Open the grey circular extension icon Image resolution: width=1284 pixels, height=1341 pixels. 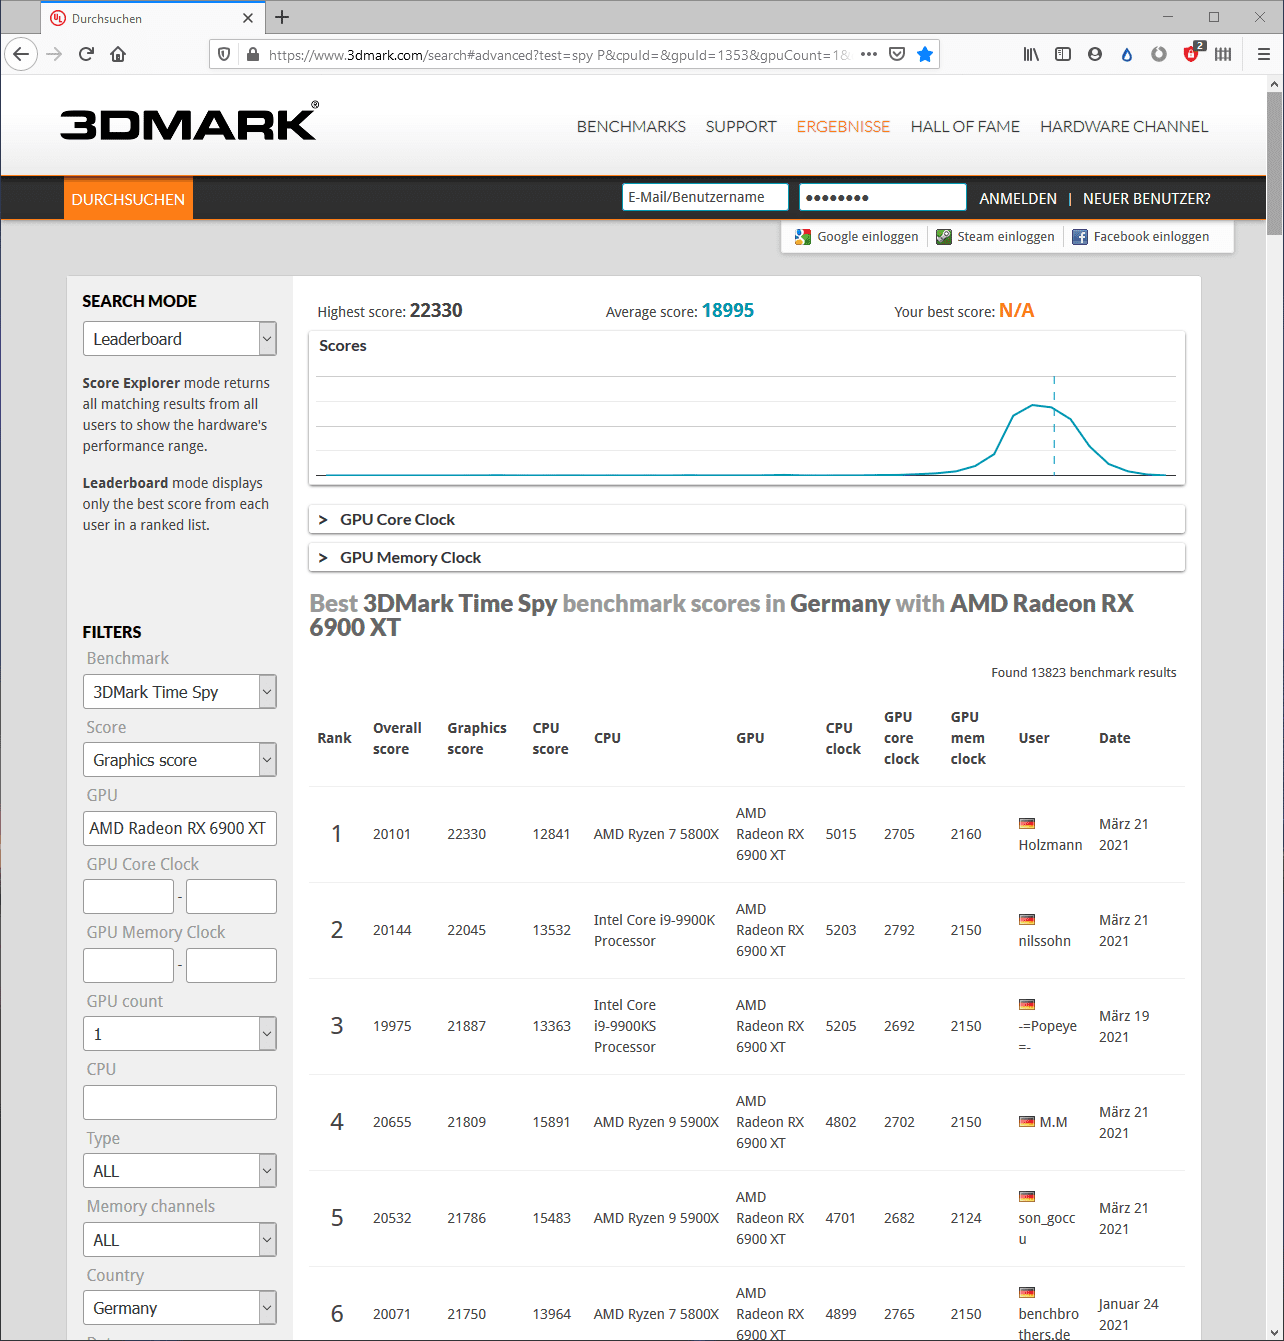[1159, 54]
